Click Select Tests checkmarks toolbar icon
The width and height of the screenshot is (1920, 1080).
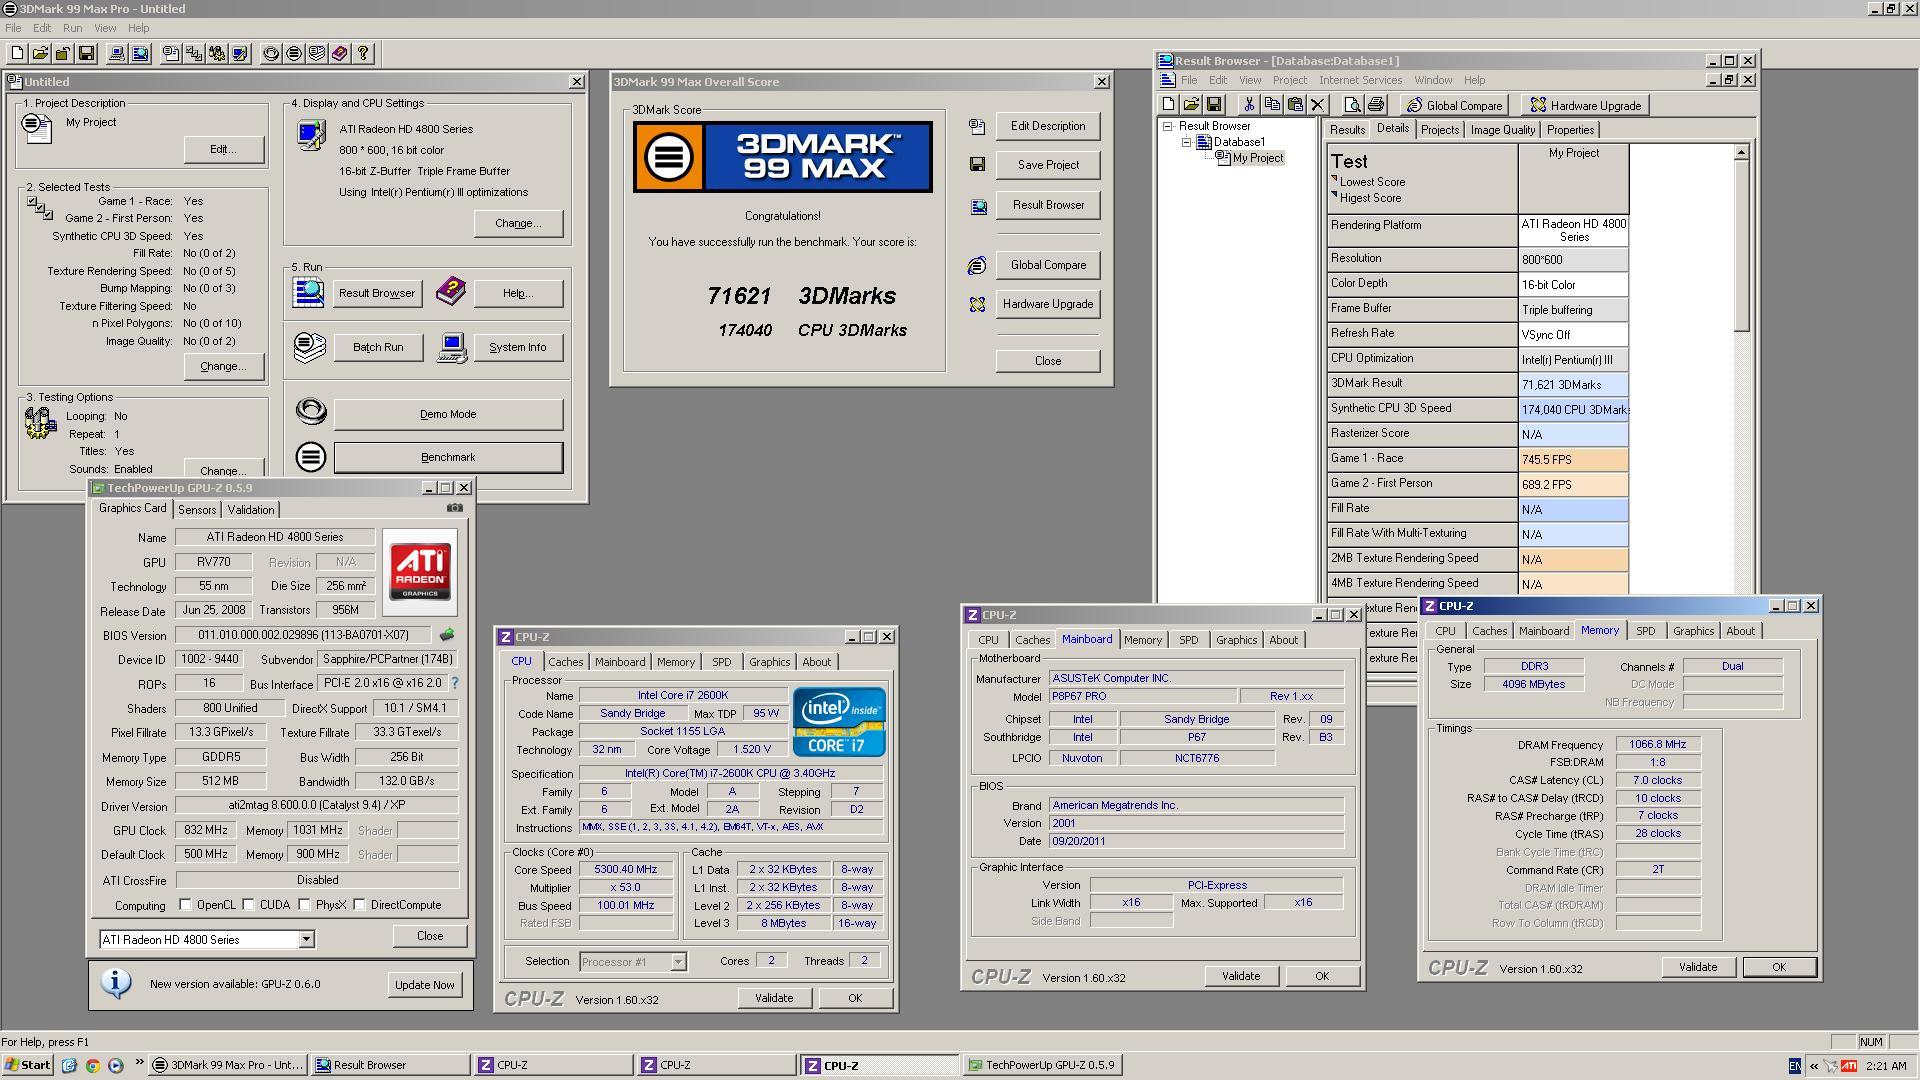pos(194,54)
